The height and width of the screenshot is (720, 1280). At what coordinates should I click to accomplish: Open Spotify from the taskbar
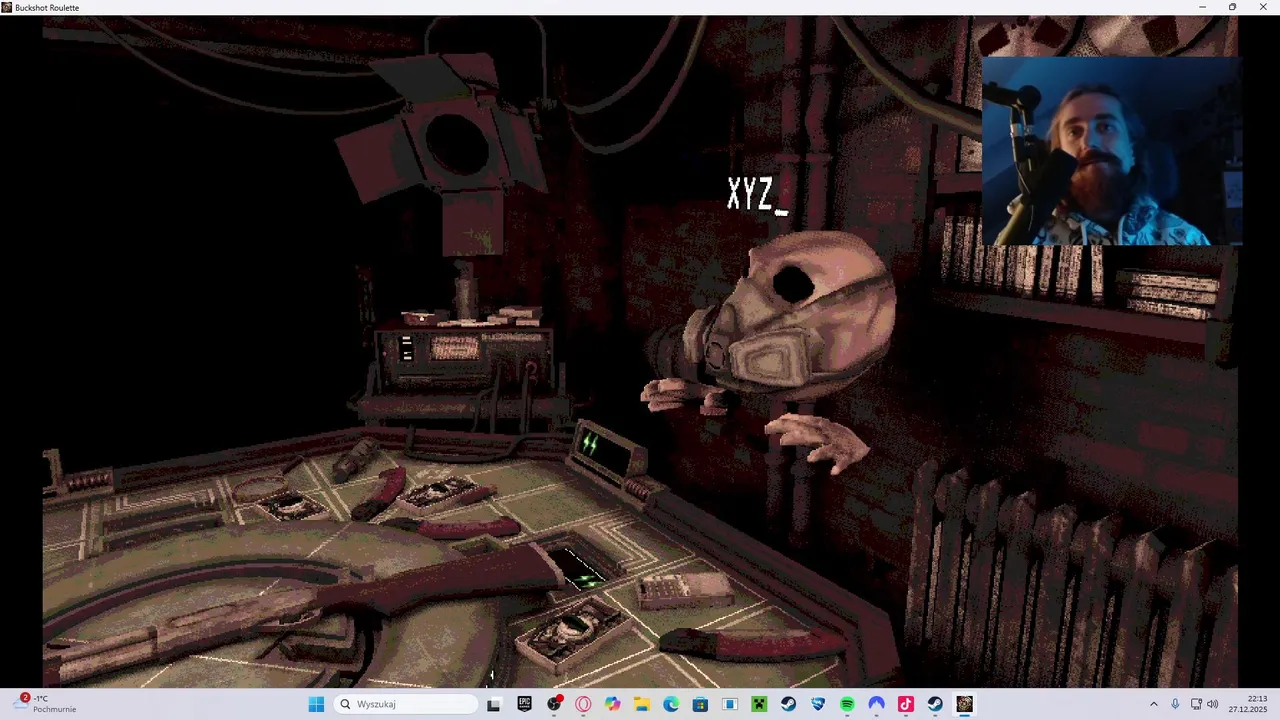847,704
